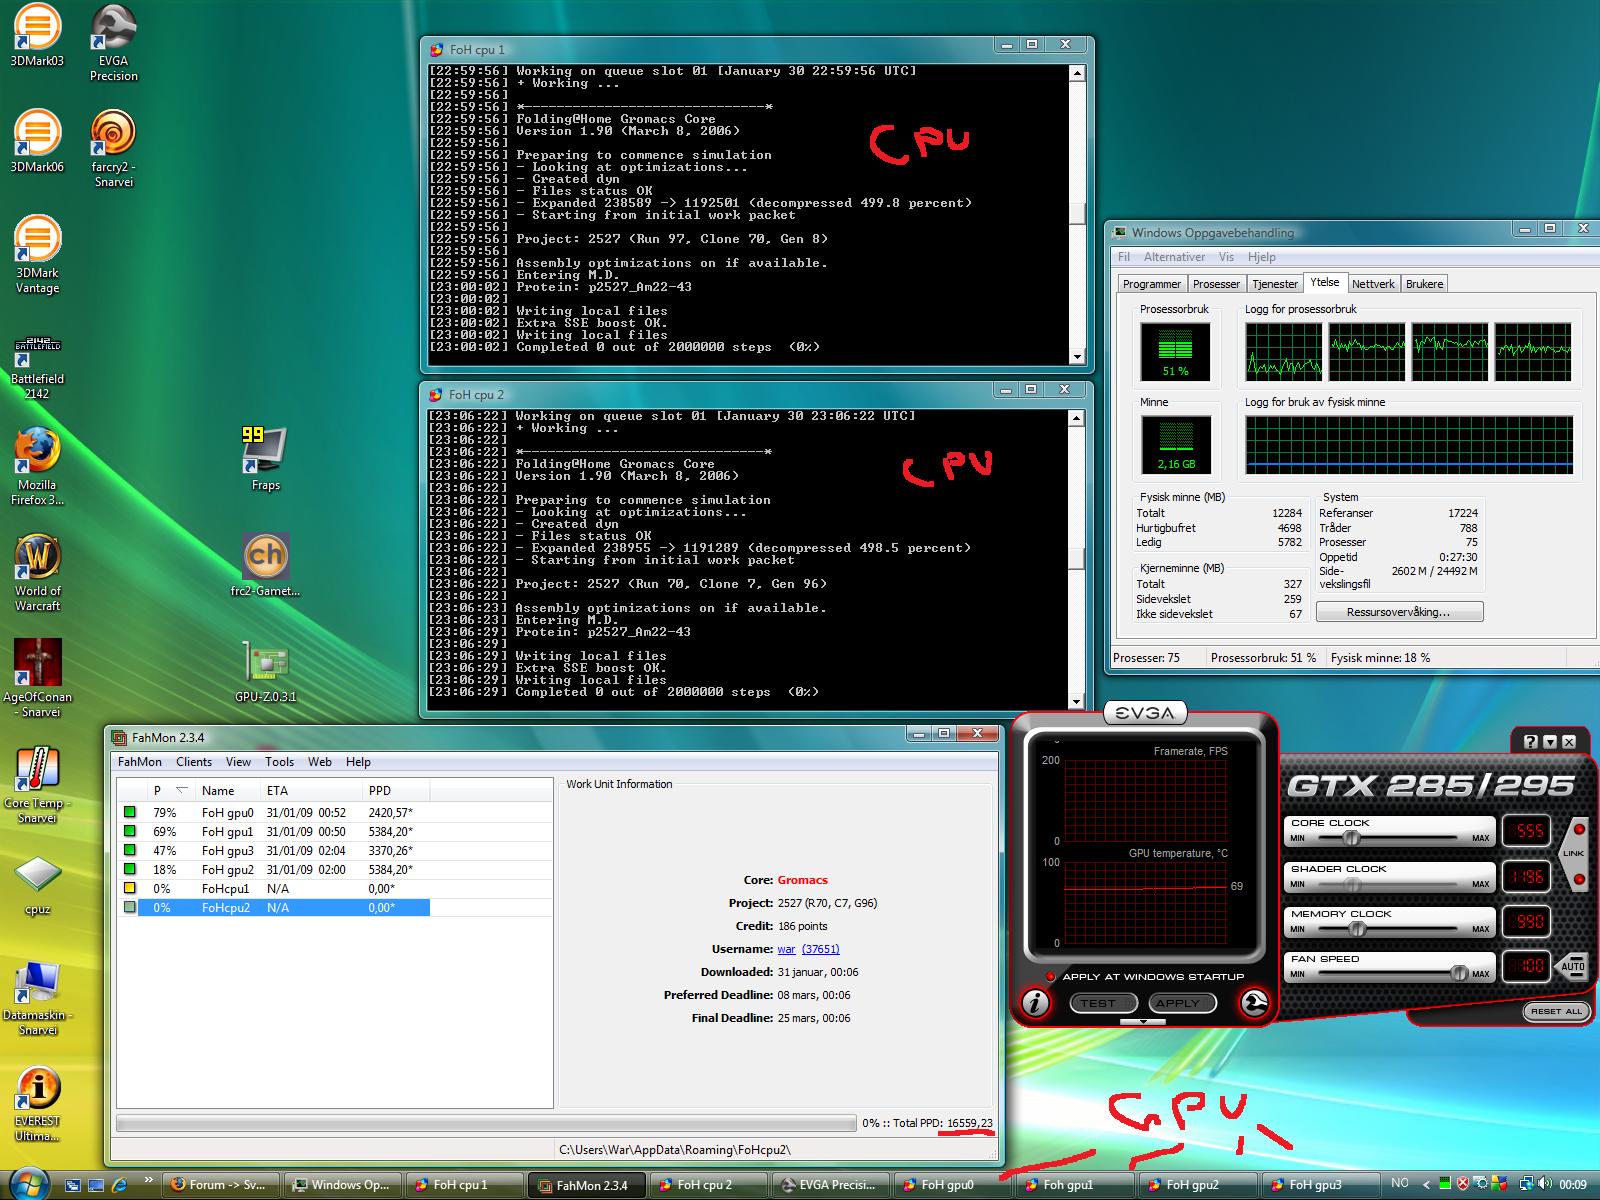Launch the World of Warcraft shortcut
Screen dimensions: 1600x1200
[x=36, y=572]
